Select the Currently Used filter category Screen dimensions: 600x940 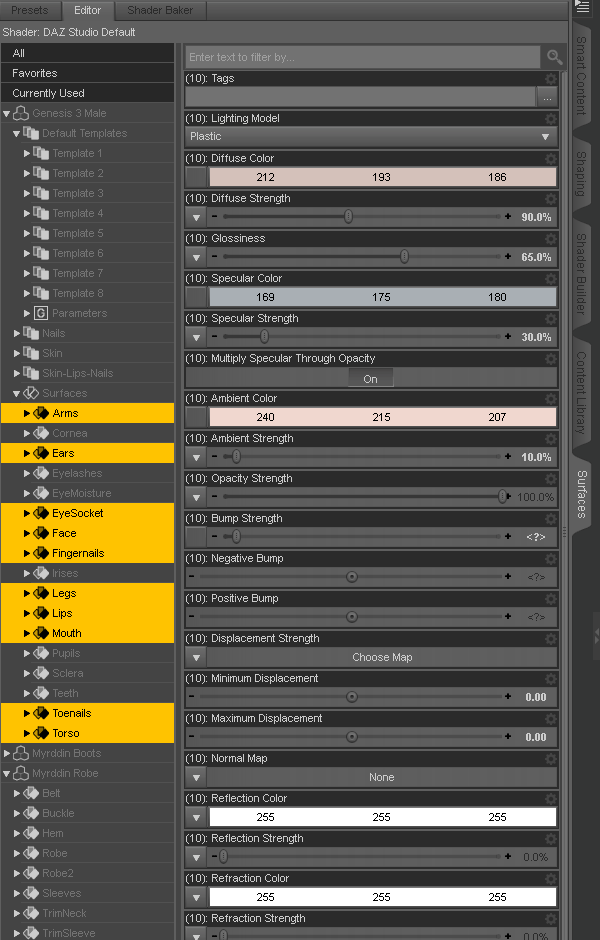[88, 93]
